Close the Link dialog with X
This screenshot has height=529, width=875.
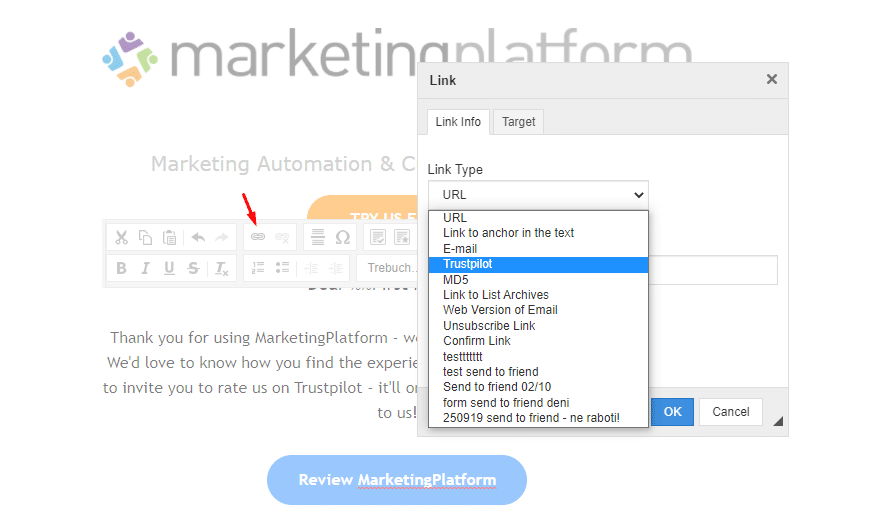(x=772, y=79)
